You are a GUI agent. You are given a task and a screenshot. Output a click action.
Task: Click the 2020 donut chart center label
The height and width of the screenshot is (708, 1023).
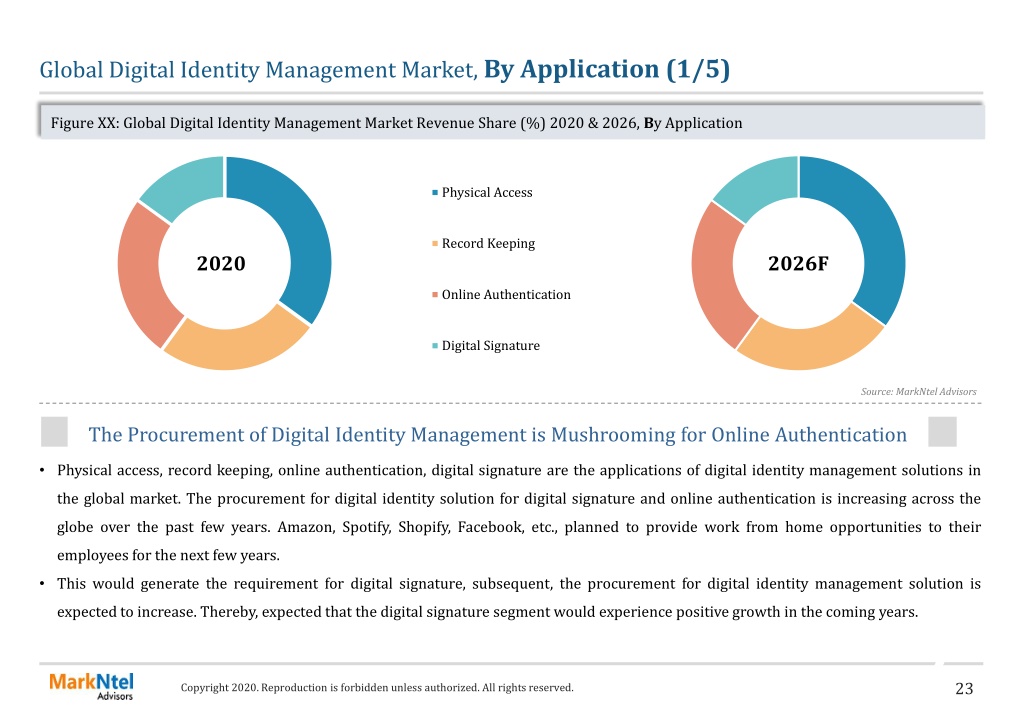point(221,263)
